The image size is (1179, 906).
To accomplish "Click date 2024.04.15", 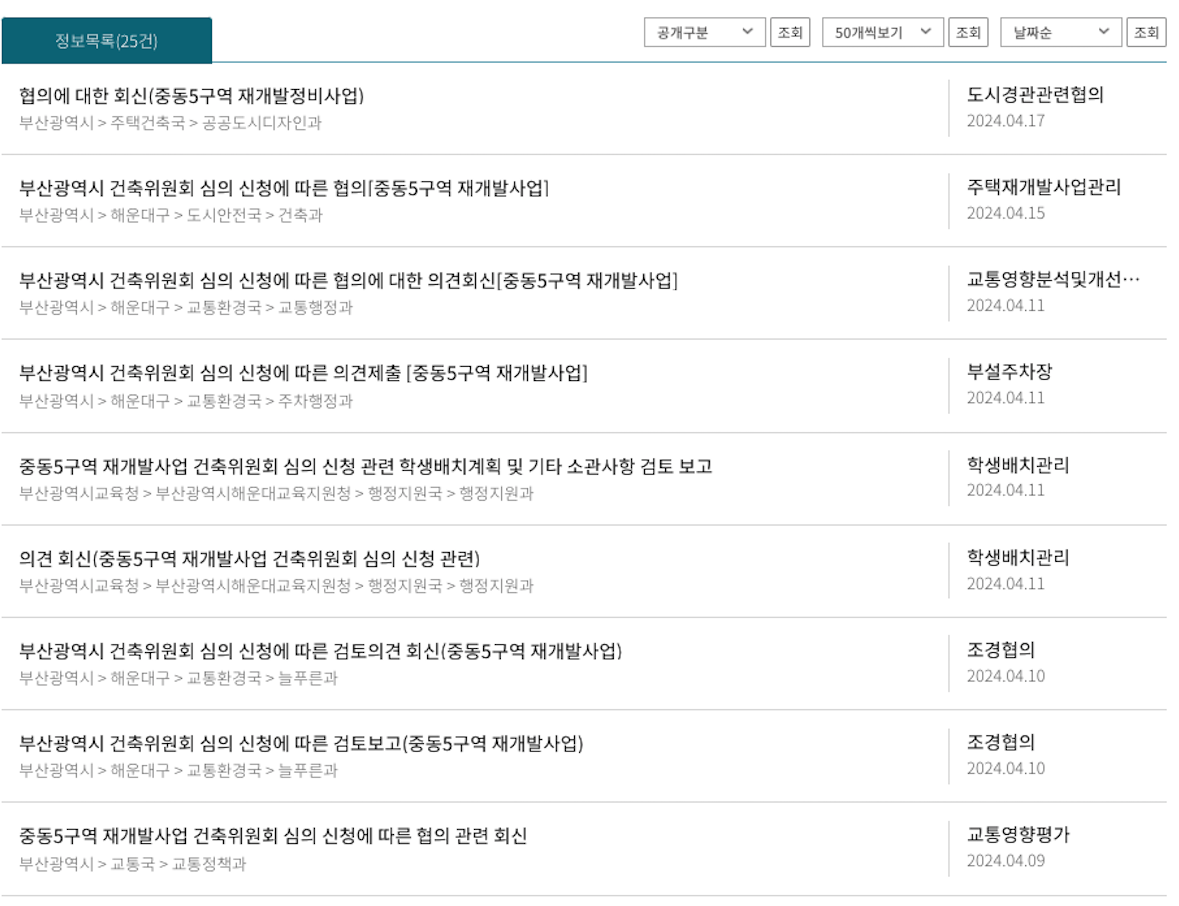I will coord(1006,214).
